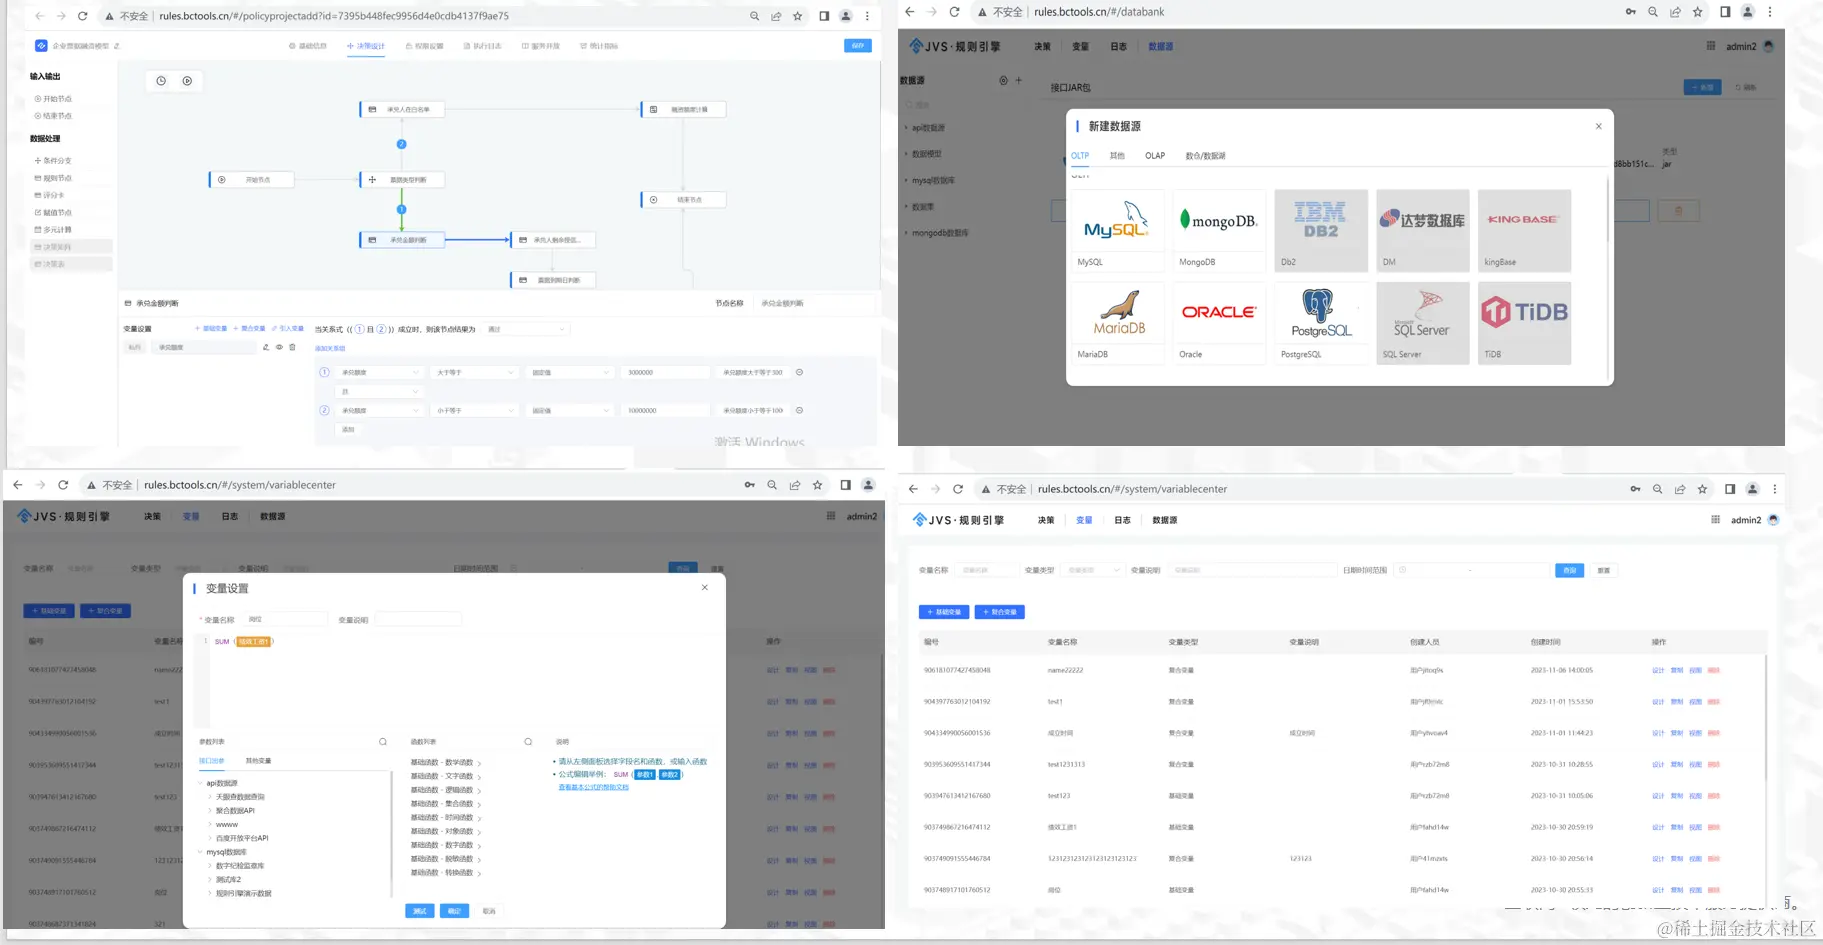Toggle the eye icon for the 承兑额度 variable
The image size is (1823, 945).
pyautogui.click(x=279, y=347)
